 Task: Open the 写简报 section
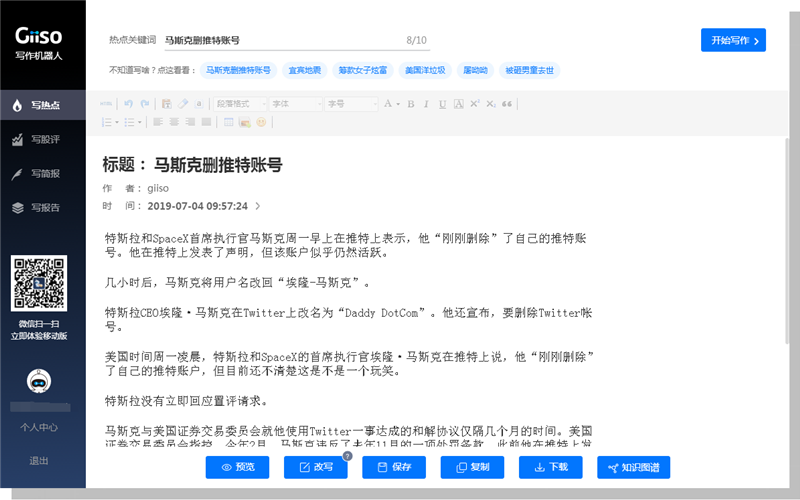(x=43, y=173)
